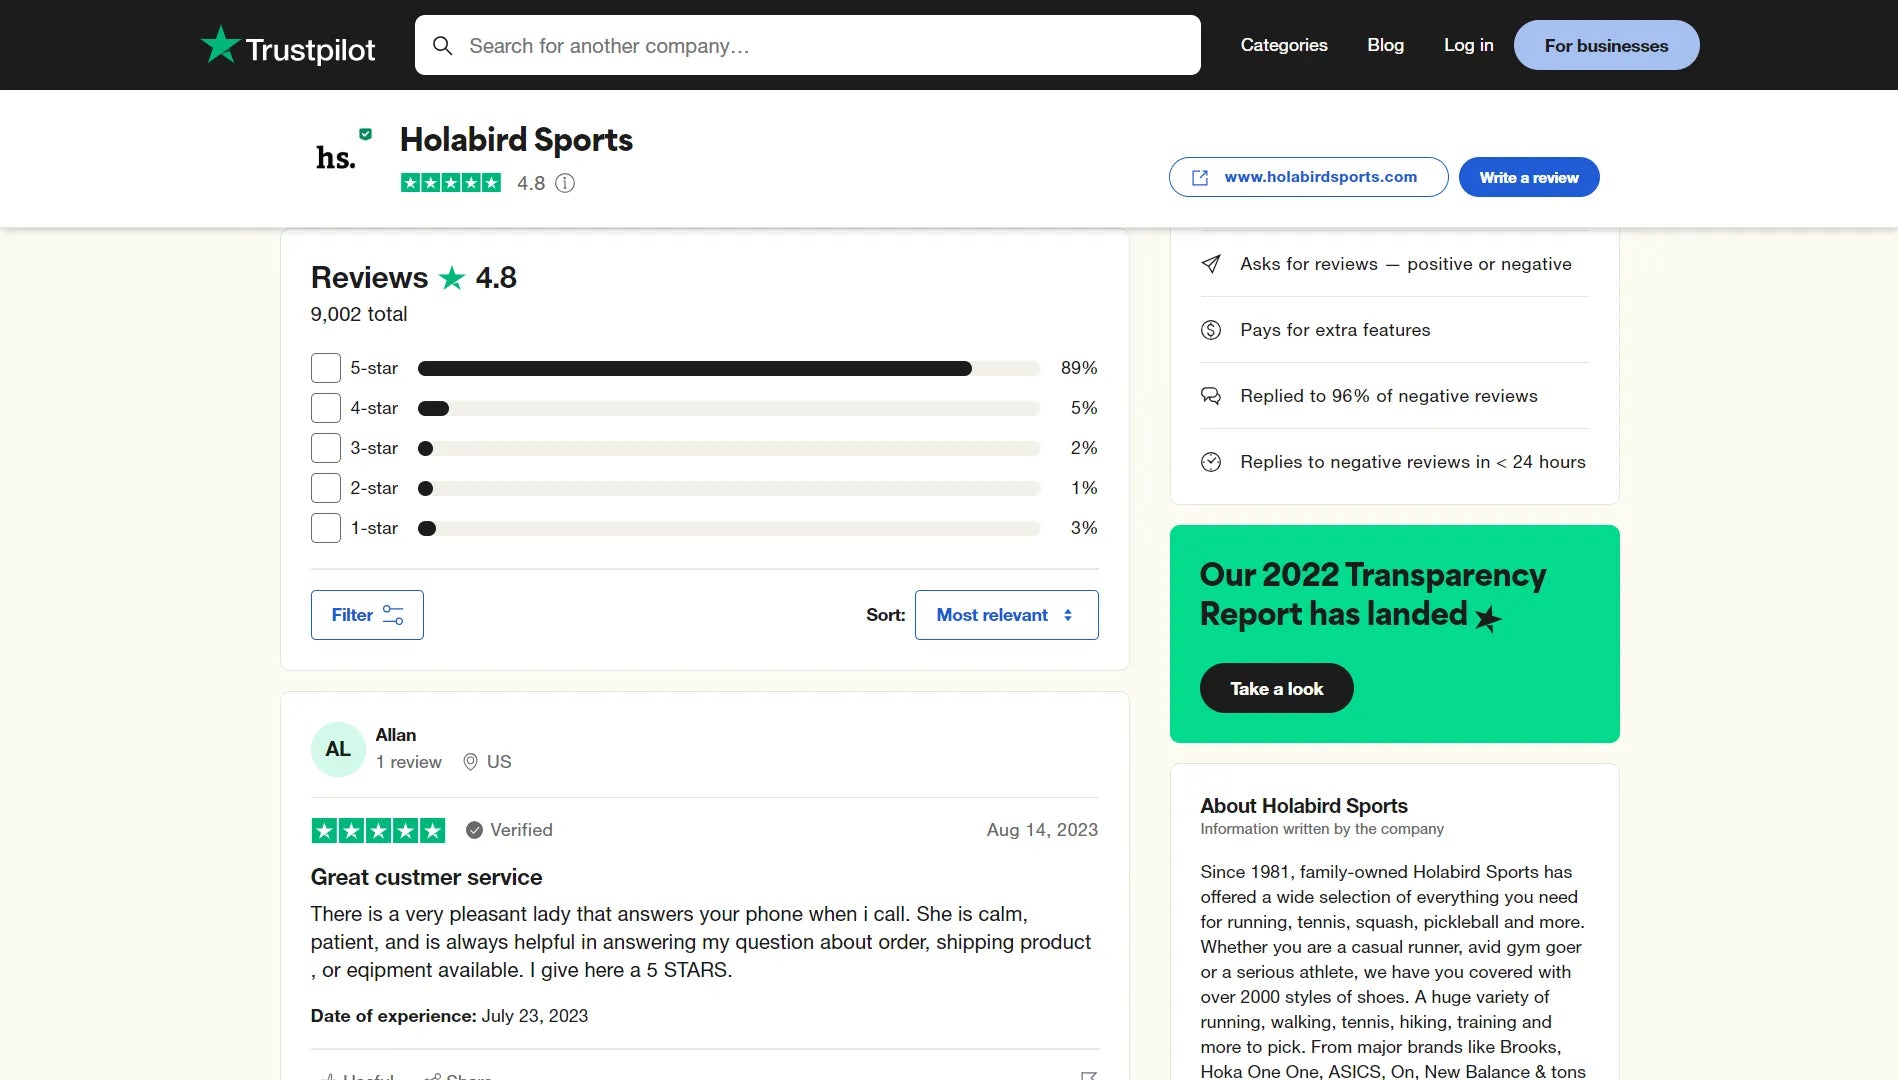Click the search magnifier icon
The width and height of the screenshot is (1898, 1080).
click(442, 46)
